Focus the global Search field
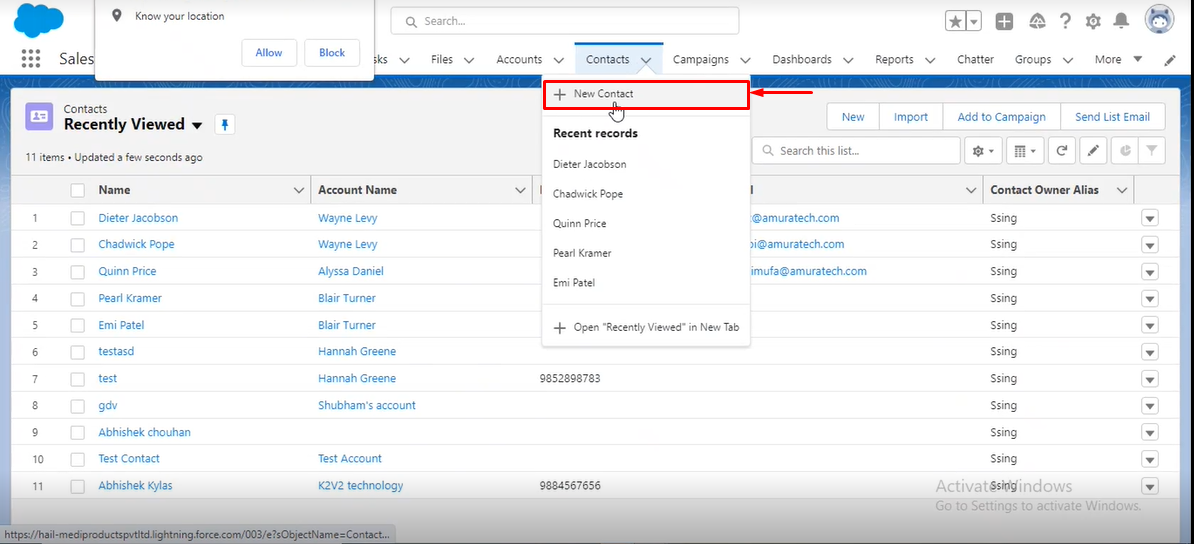This screenshot has width=1194, height=544. [565, 21]
